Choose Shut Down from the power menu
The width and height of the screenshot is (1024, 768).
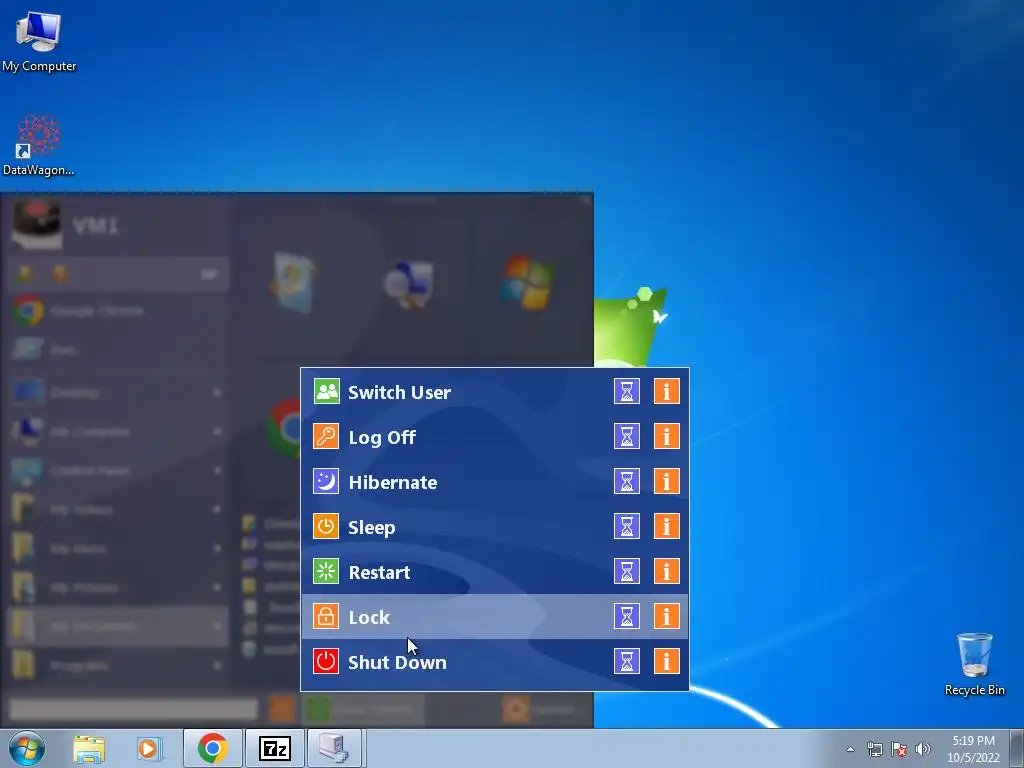[494, 662]
